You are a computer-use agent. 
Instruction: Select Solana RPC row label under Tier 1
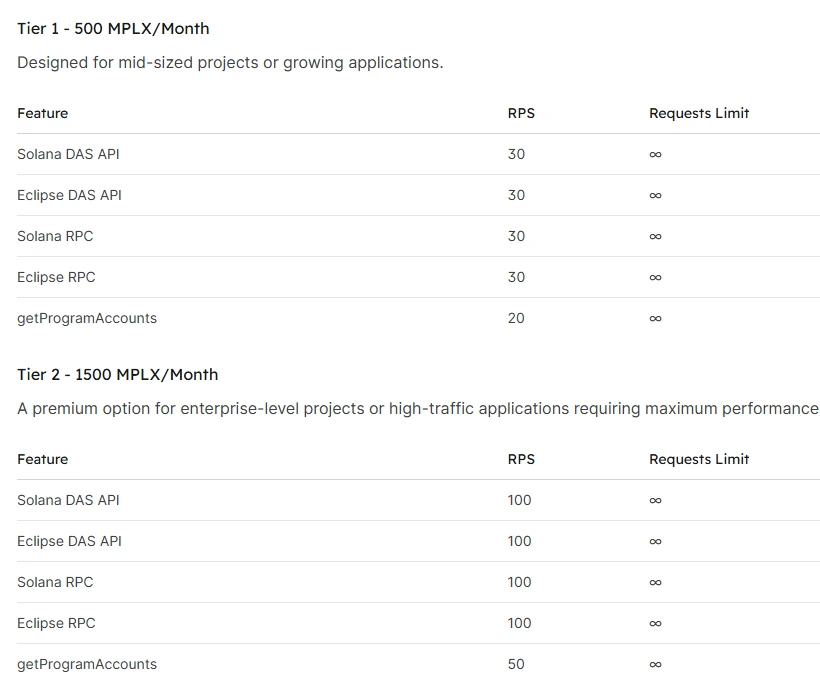tap(55, 236)
